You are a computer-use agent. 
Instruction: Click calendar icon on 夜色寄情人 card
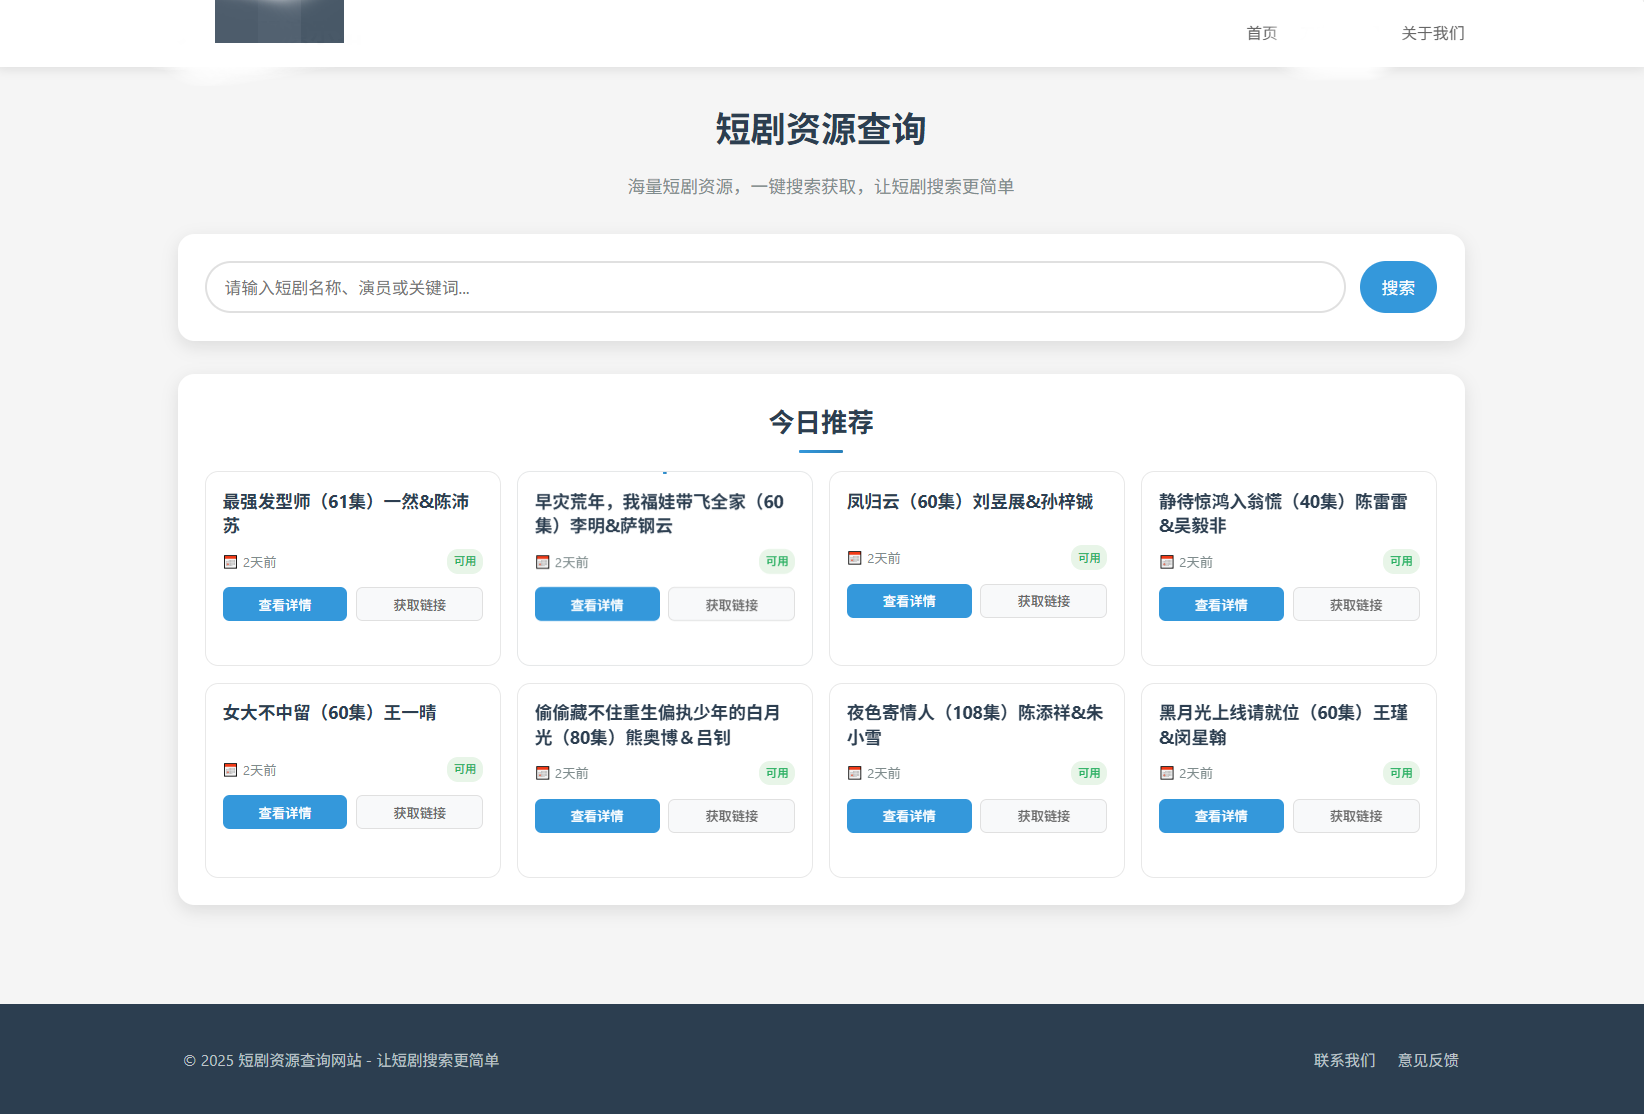(x=854, y=773)
